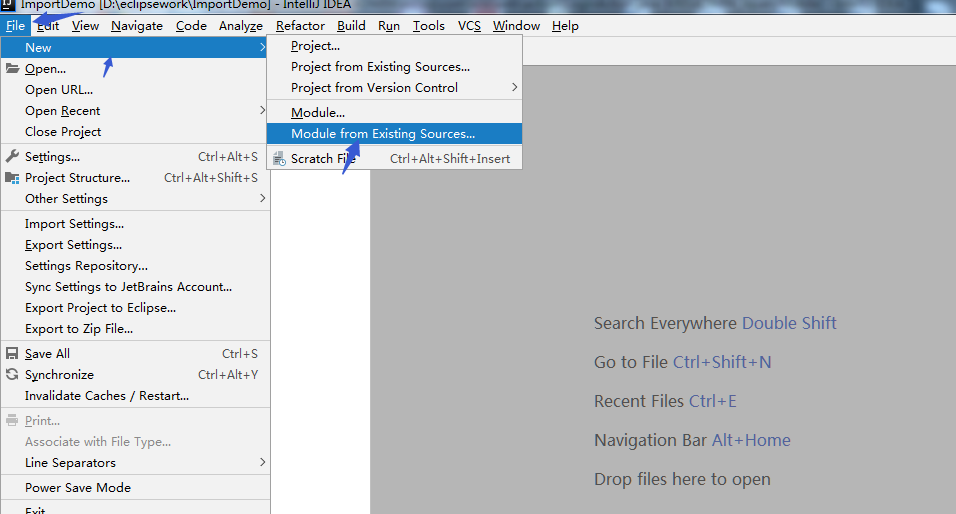The image size is (956, 514).
Task: Click the Synchronize refresh icon
Action: point(12,374)
